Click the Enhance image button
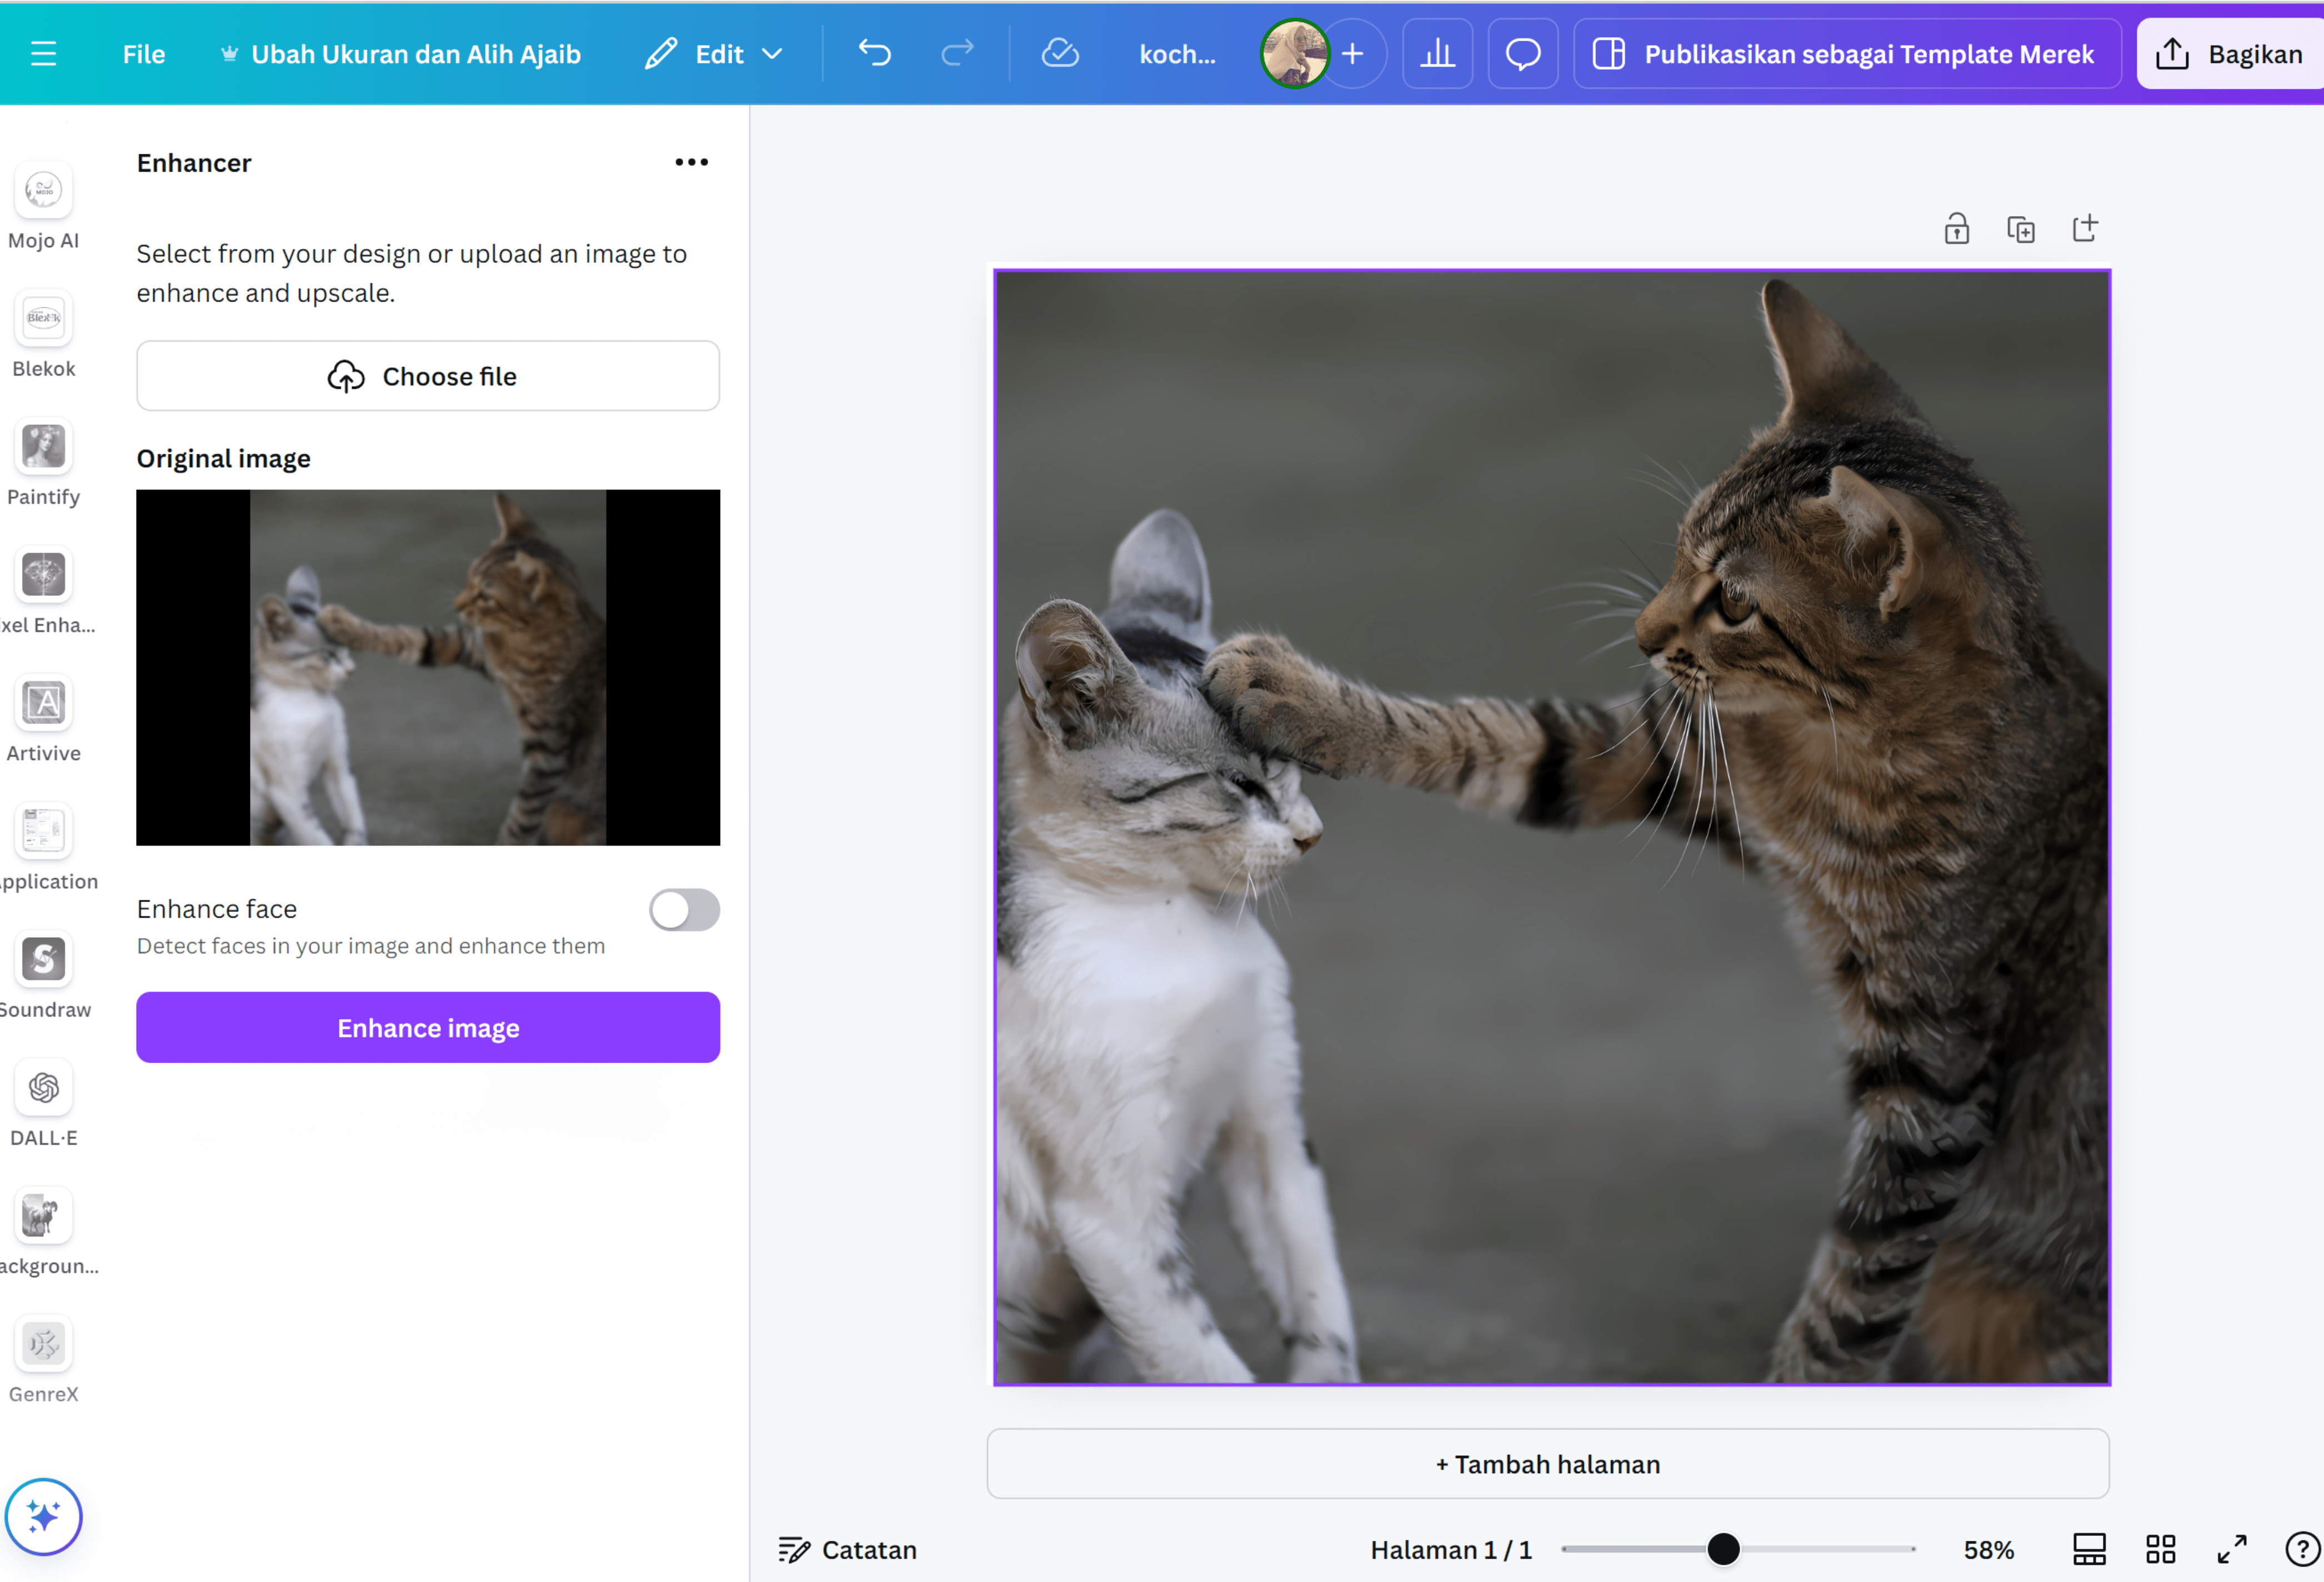The height and width of the screenshot is (1582, 2324). point(428,1027)
